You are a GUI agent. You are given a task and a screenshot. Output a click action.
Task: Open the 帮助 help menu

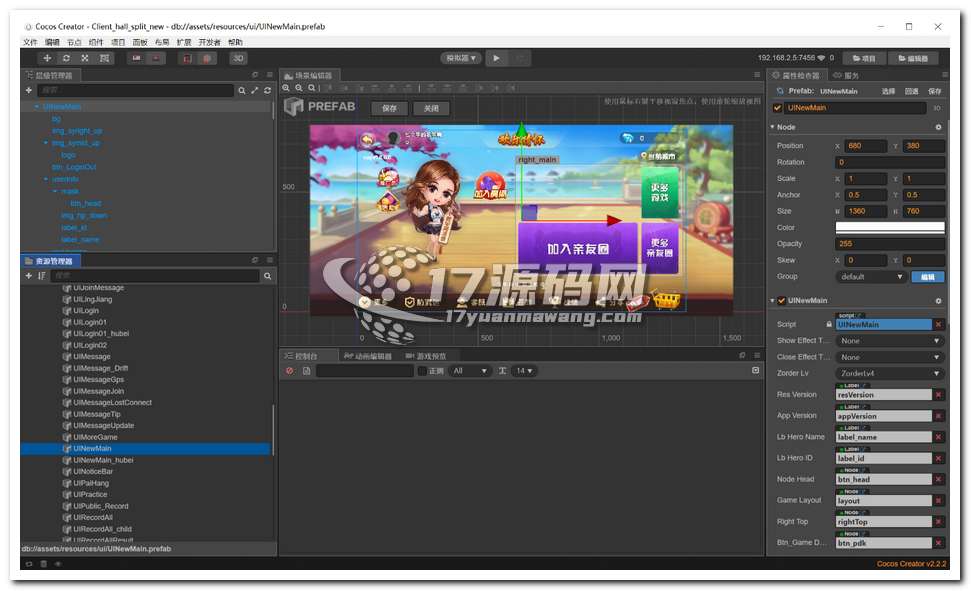(235, 42)
